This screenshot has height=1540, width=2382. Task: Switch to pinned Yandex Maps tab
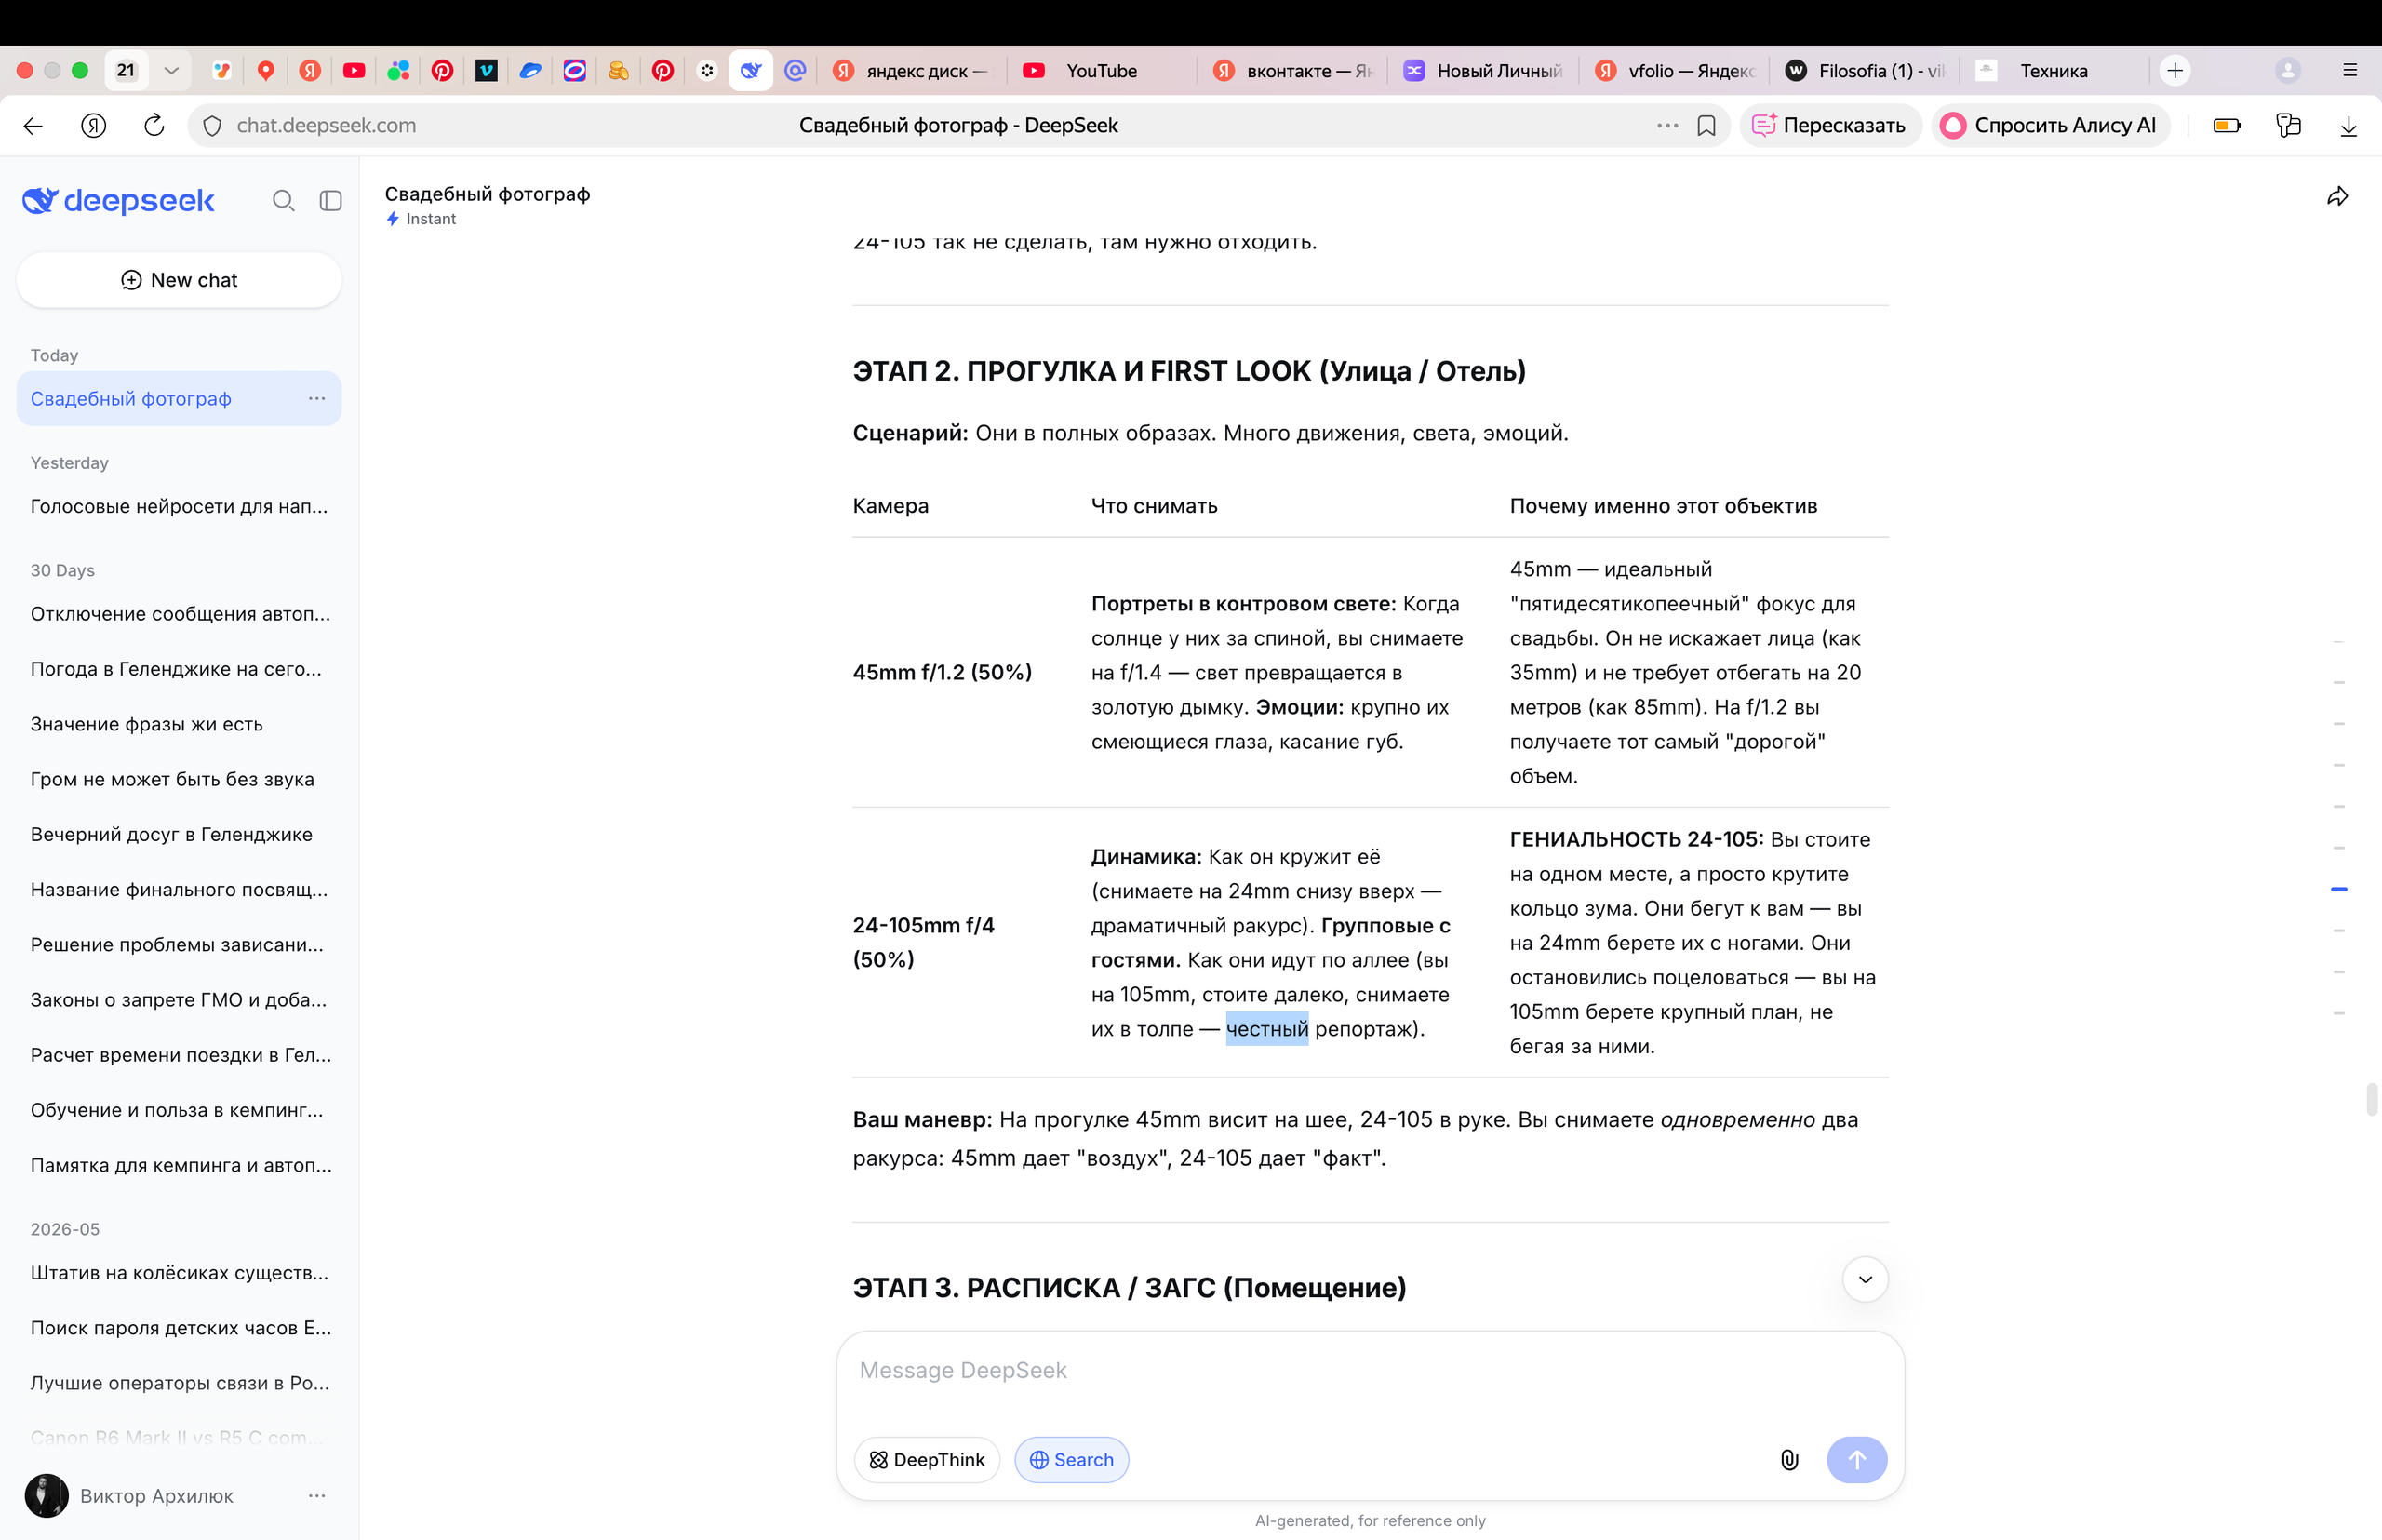(x=266, y=71)
